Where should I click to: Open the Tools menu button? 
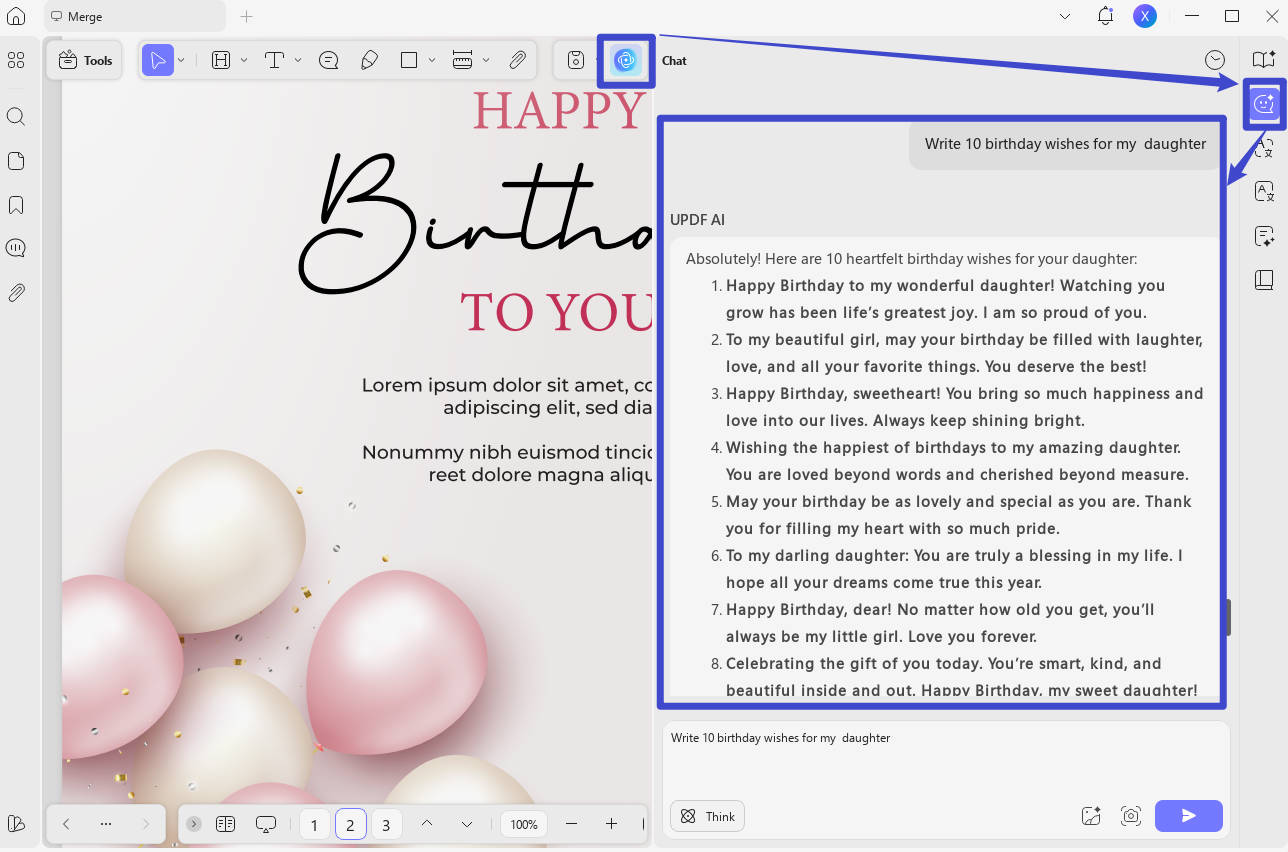click(85, 60)
